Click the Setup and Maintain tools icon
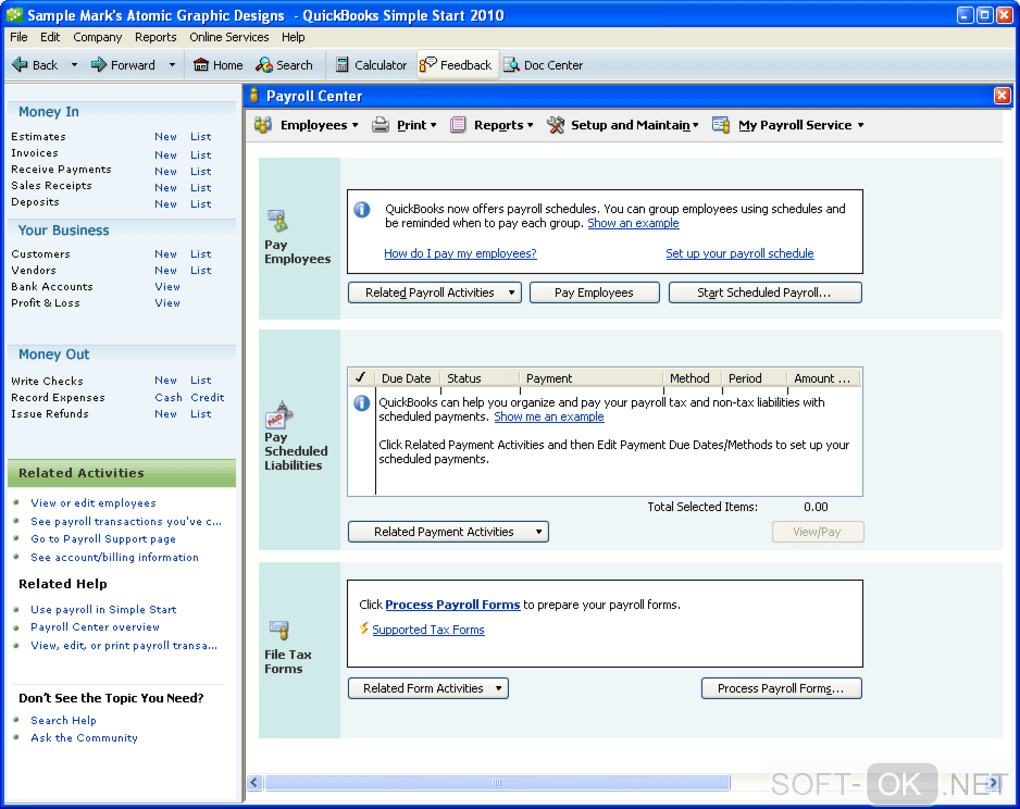 556,125
